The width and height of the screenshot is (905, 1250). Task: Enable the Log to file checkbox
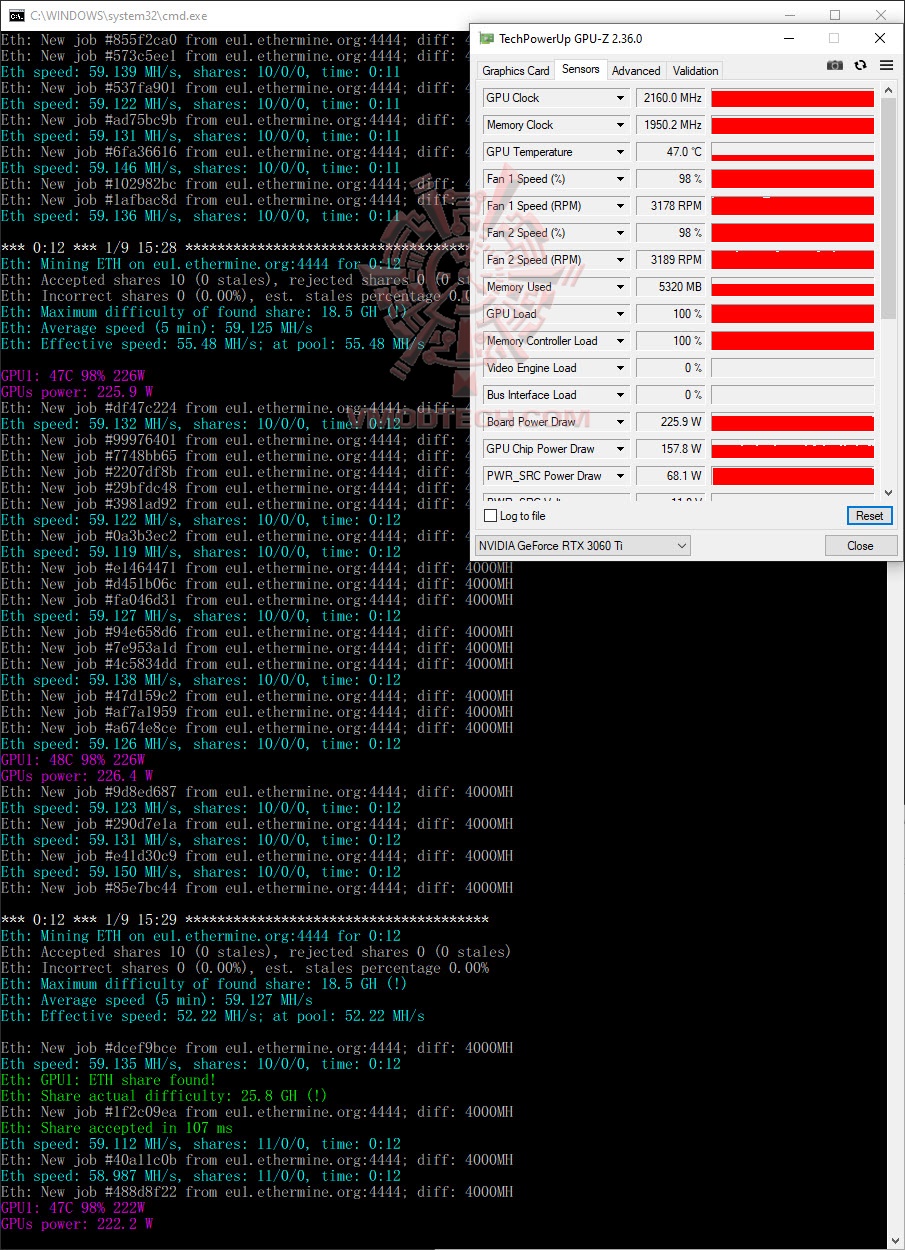(x=490, y=516)
